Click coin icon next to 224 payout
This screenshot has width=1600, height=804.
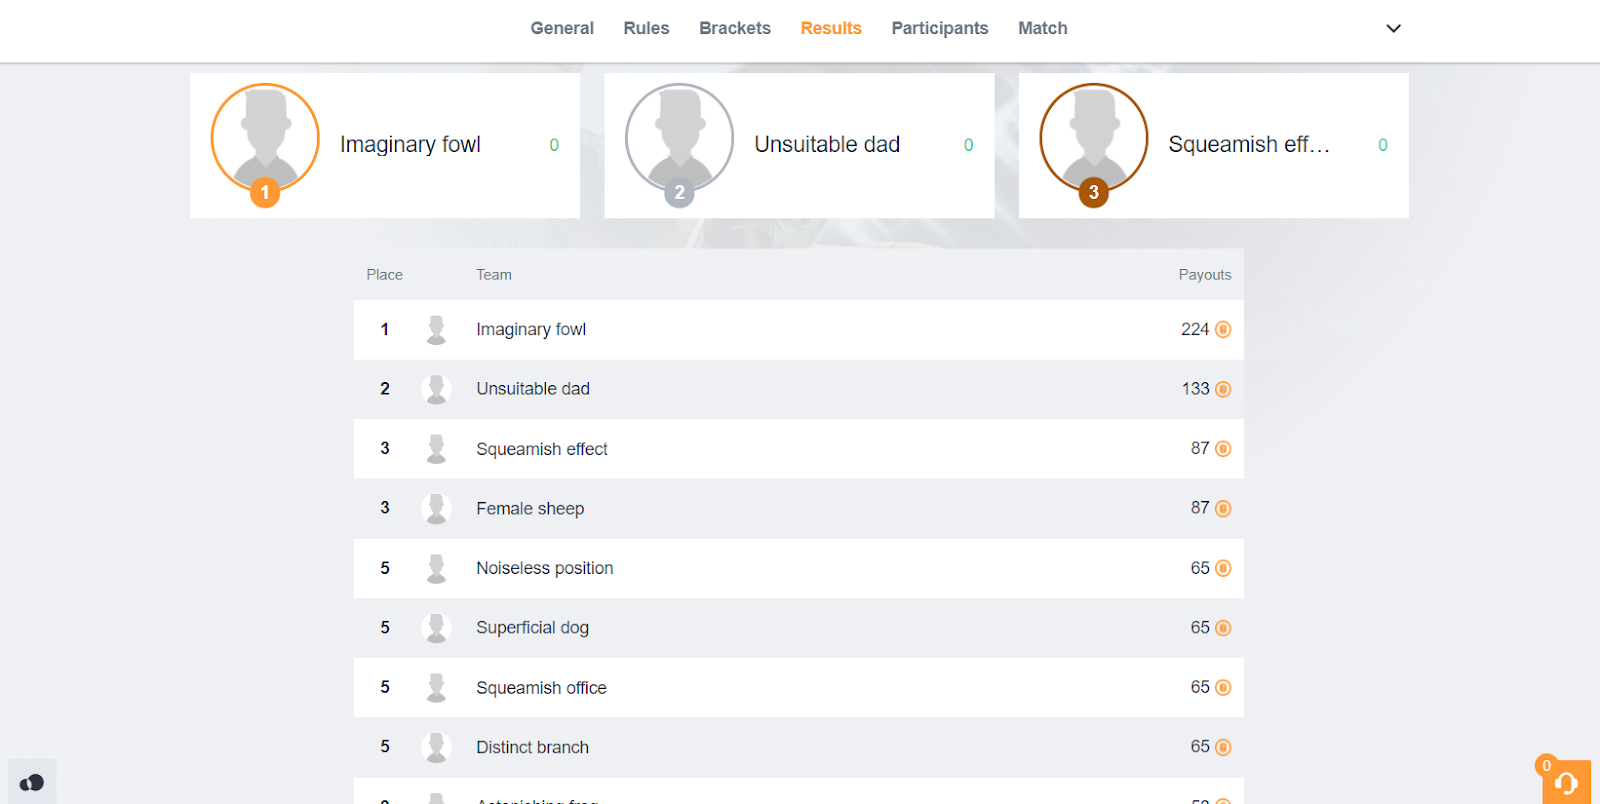pos(1223,330)
